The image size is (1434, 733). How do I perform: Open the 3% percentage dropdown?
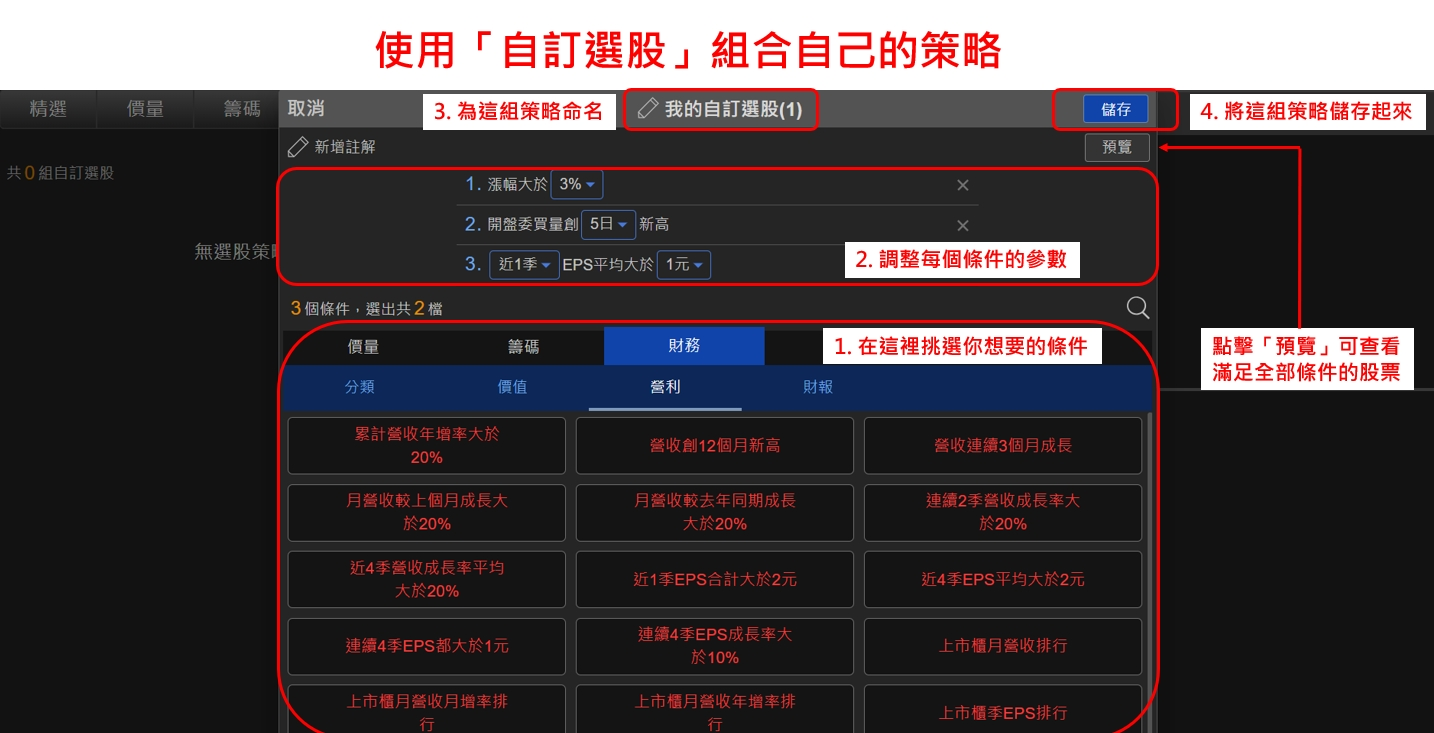pos(577,185)
